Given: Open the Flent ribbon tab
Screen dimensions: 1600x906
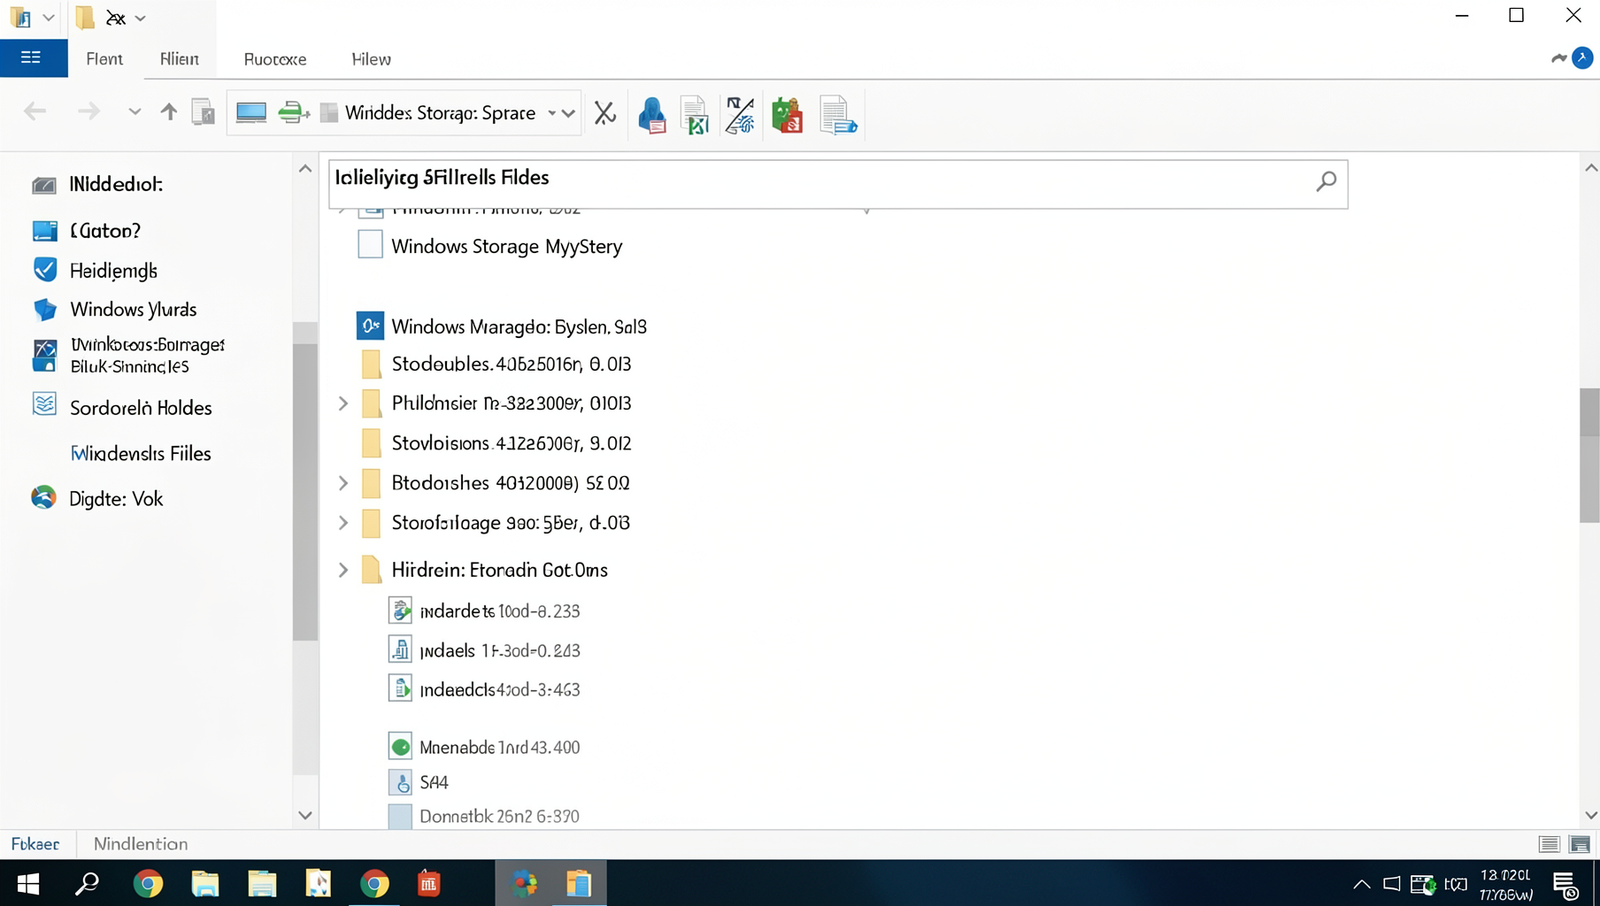Looking at the screenshot, I should (104, 59).
